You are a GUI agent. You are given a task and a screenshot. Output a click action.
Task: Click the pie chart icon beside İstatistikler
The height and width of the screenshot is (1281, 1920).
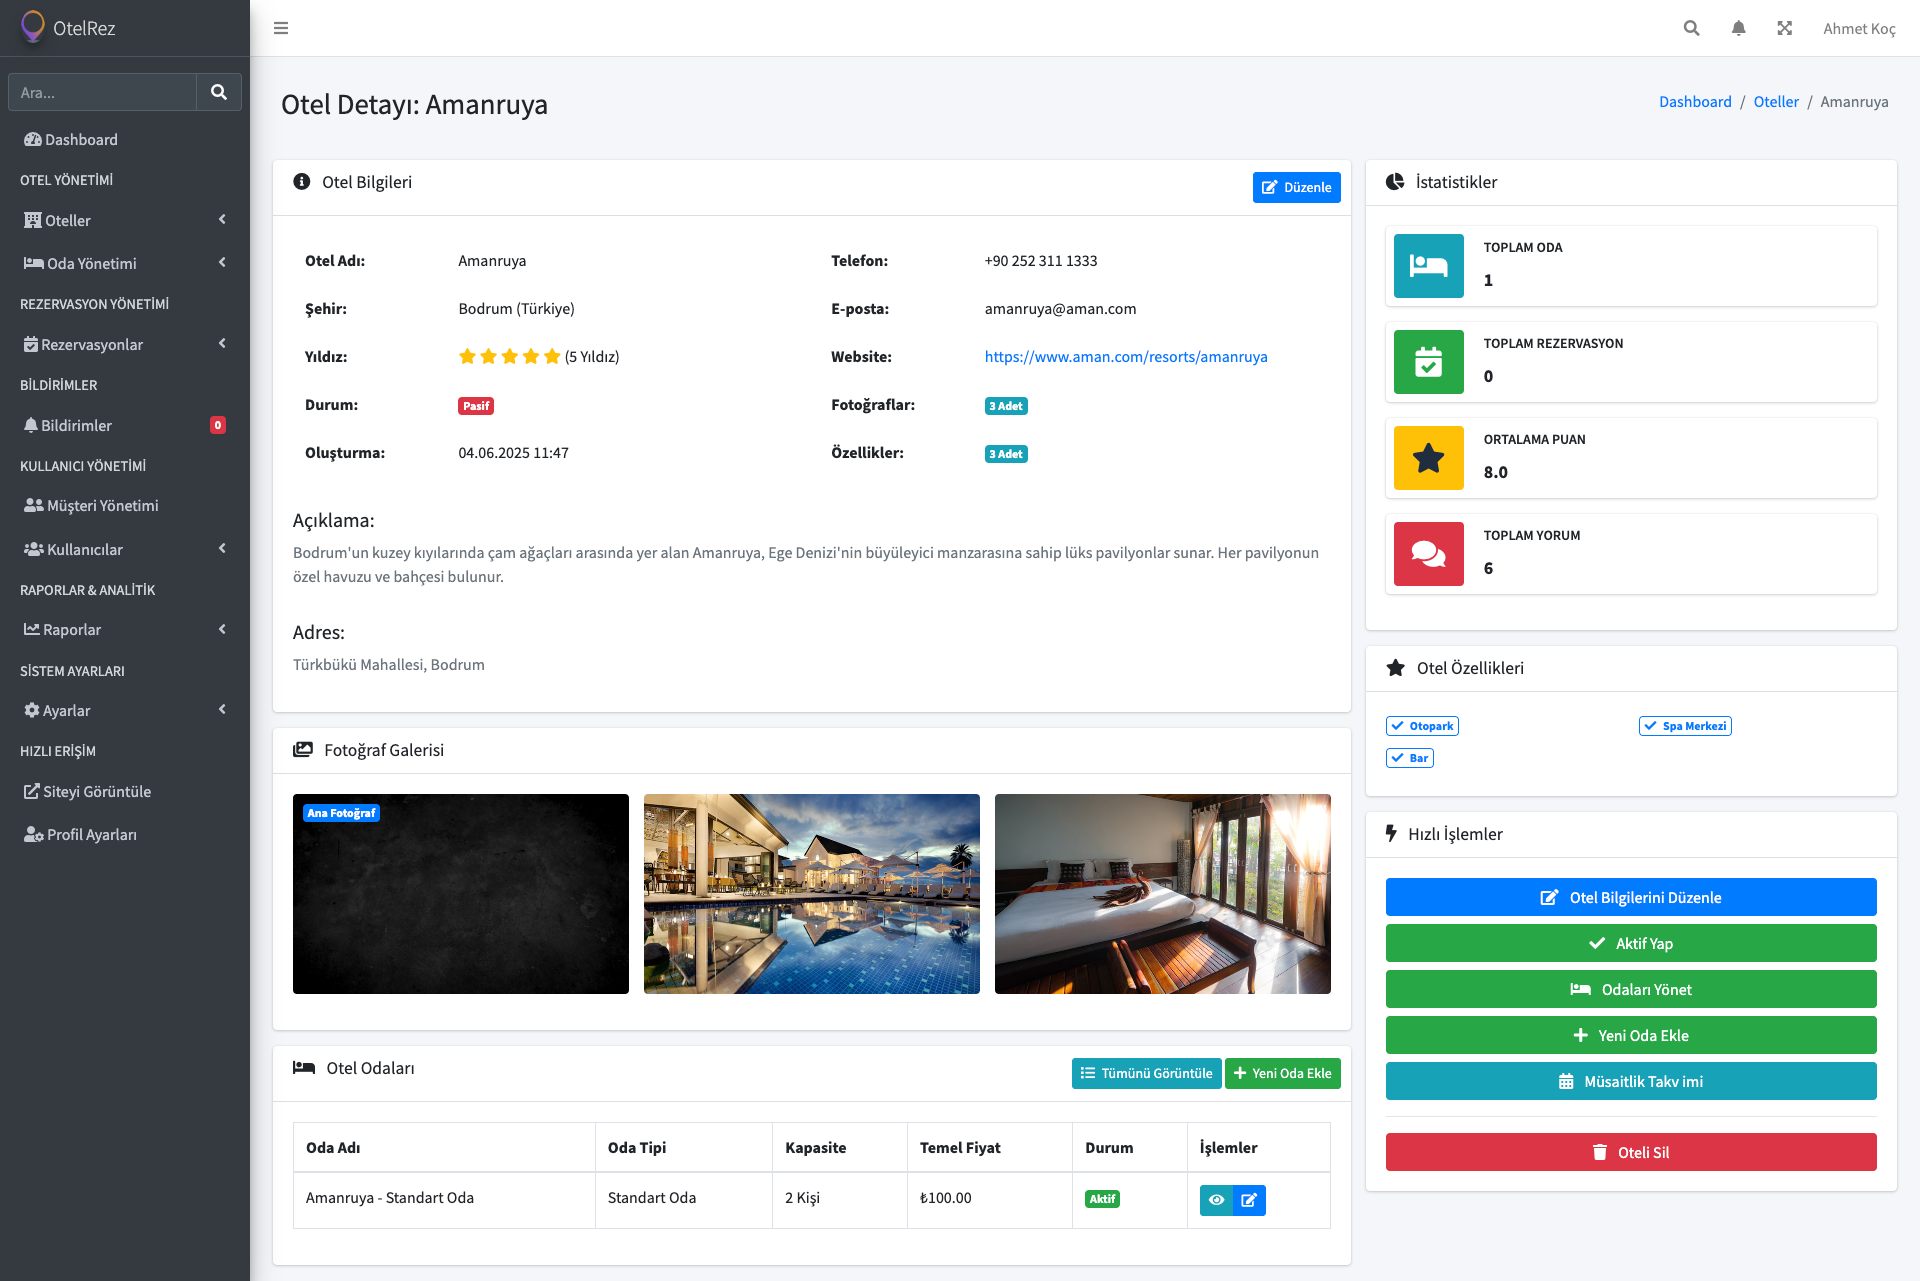[x=1395, y=182]
